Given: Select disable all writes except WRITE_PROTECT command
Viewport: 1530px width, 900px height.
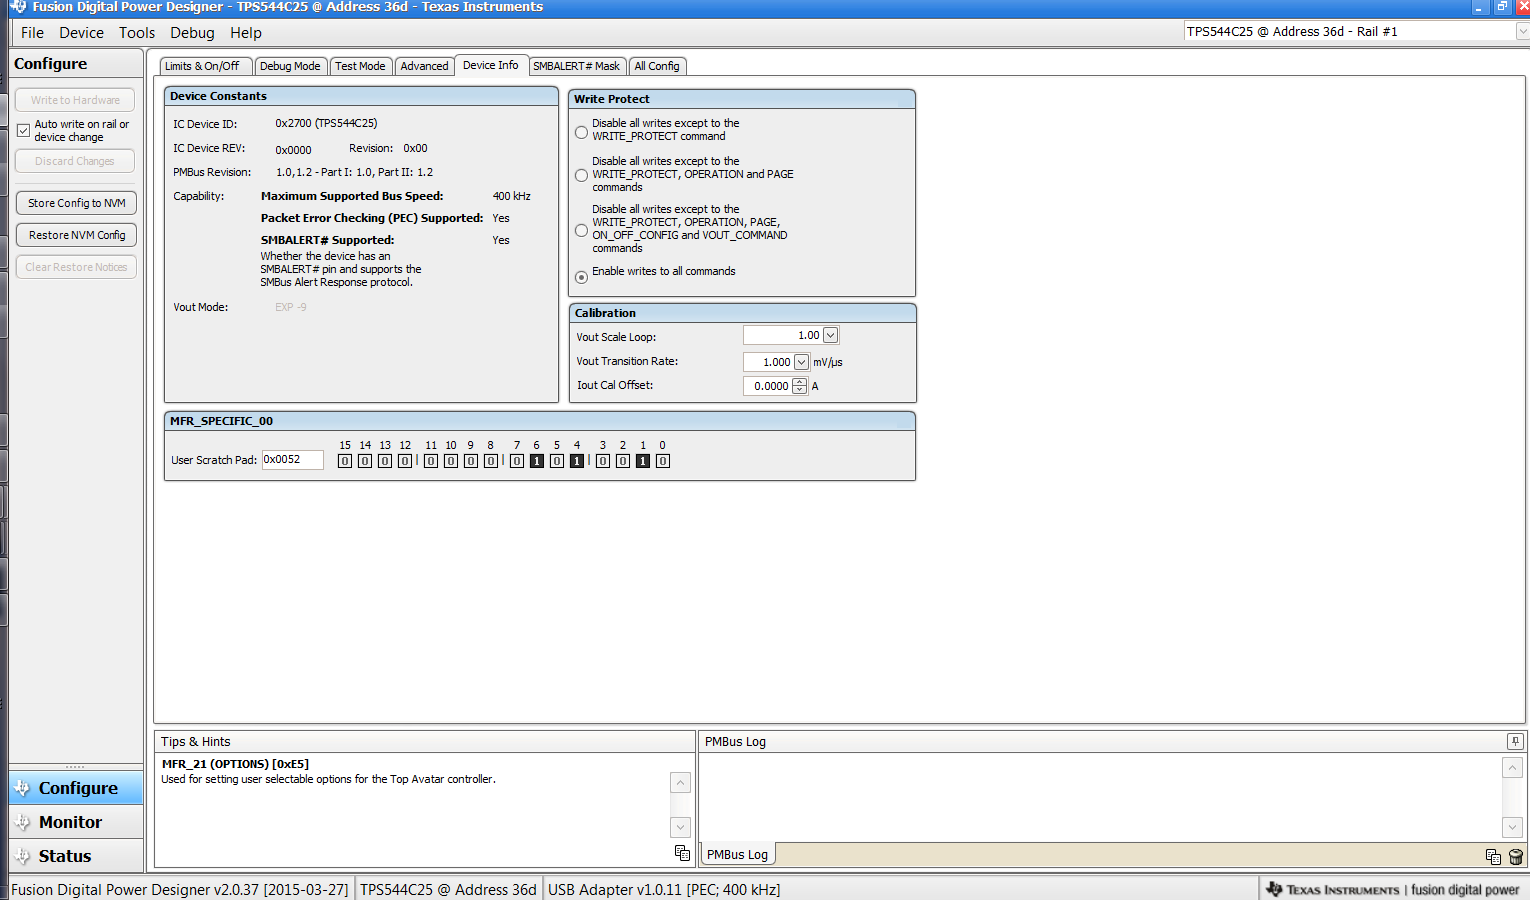Looking at the screenshot, I should (x=581, y=132).
